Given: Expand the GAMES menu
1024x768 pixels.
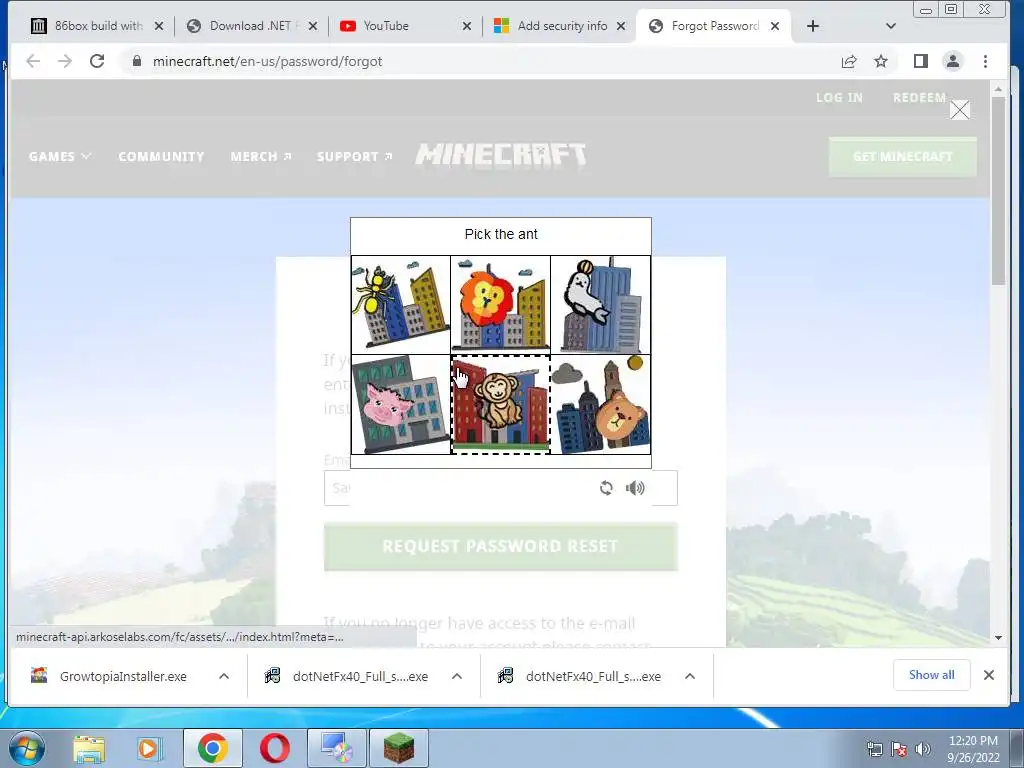Looking at the screenshot, I should [59, 157].
